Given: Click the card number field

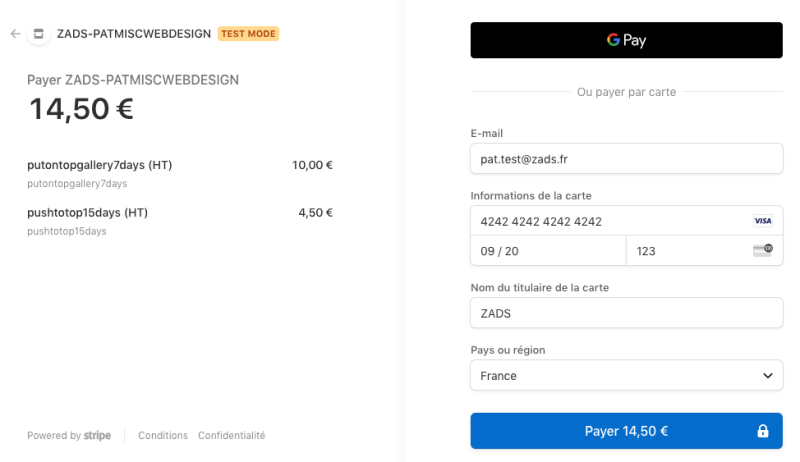Looking at the screenshot, I should [610, 221].
